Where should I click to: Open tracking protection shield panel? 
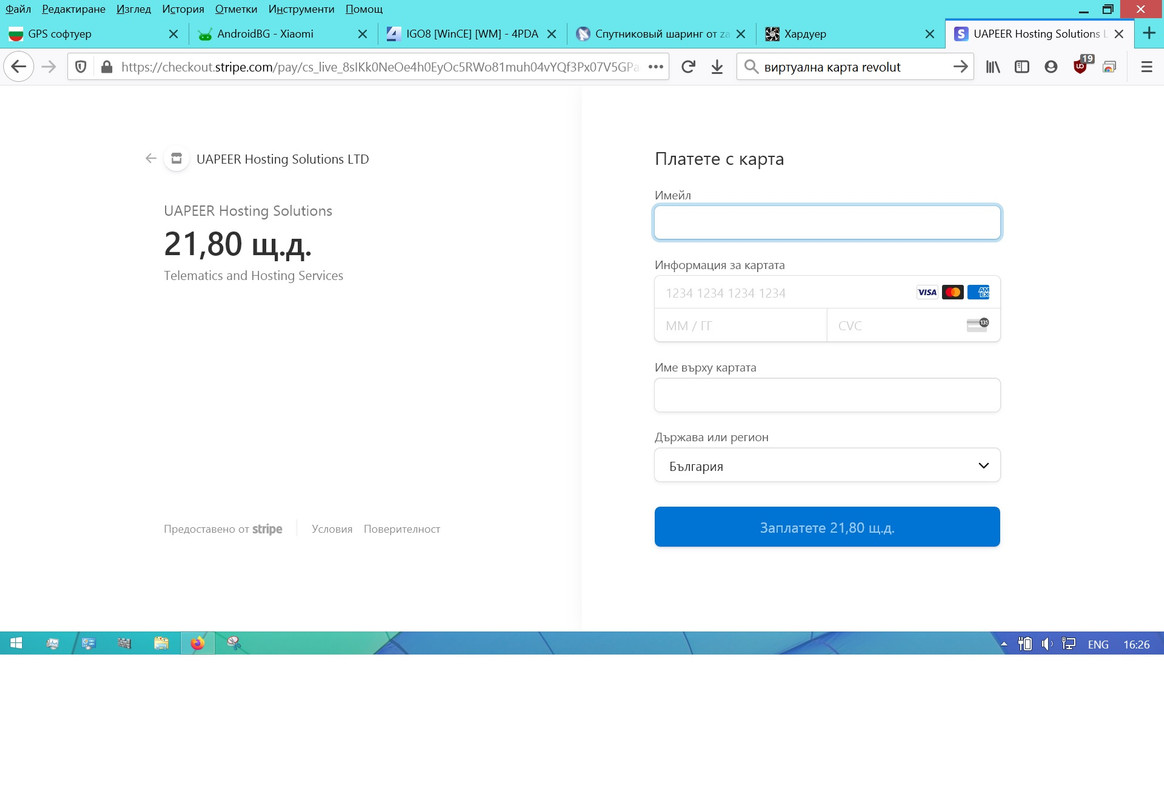pyautogui.click(x=81, y=67)
